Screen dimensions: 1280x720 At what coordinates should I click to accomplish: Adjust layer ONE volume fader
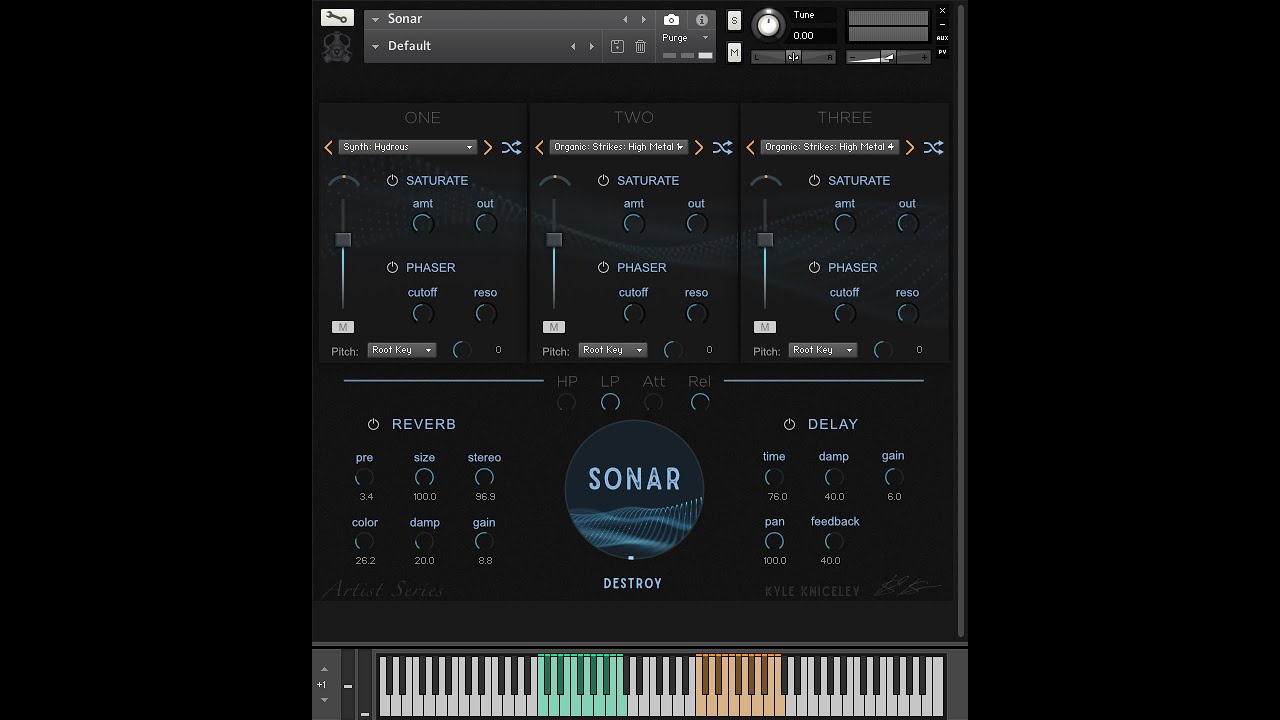pyautogui.click(x=343, y=240)
